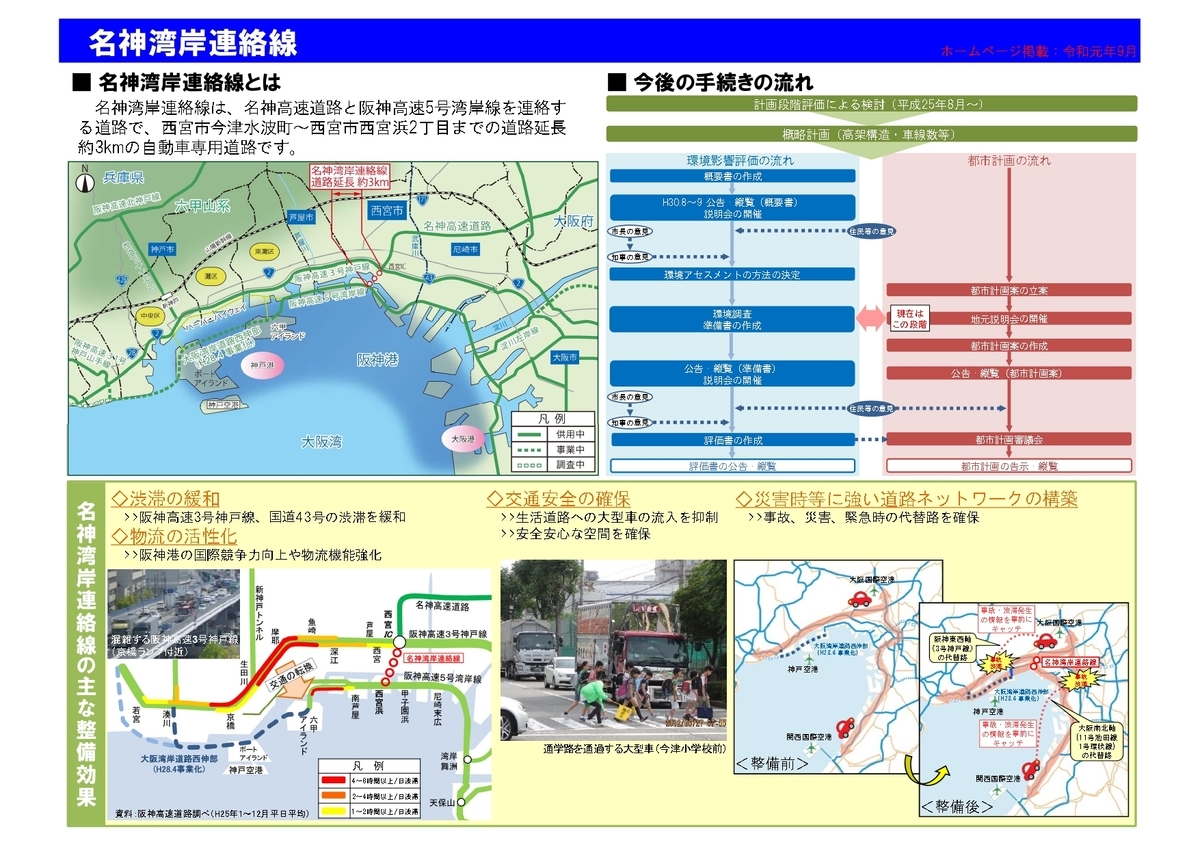
Task: Click the ◇物流の活性化 heading
Action: pyautogui.click(x=175, y=537)
